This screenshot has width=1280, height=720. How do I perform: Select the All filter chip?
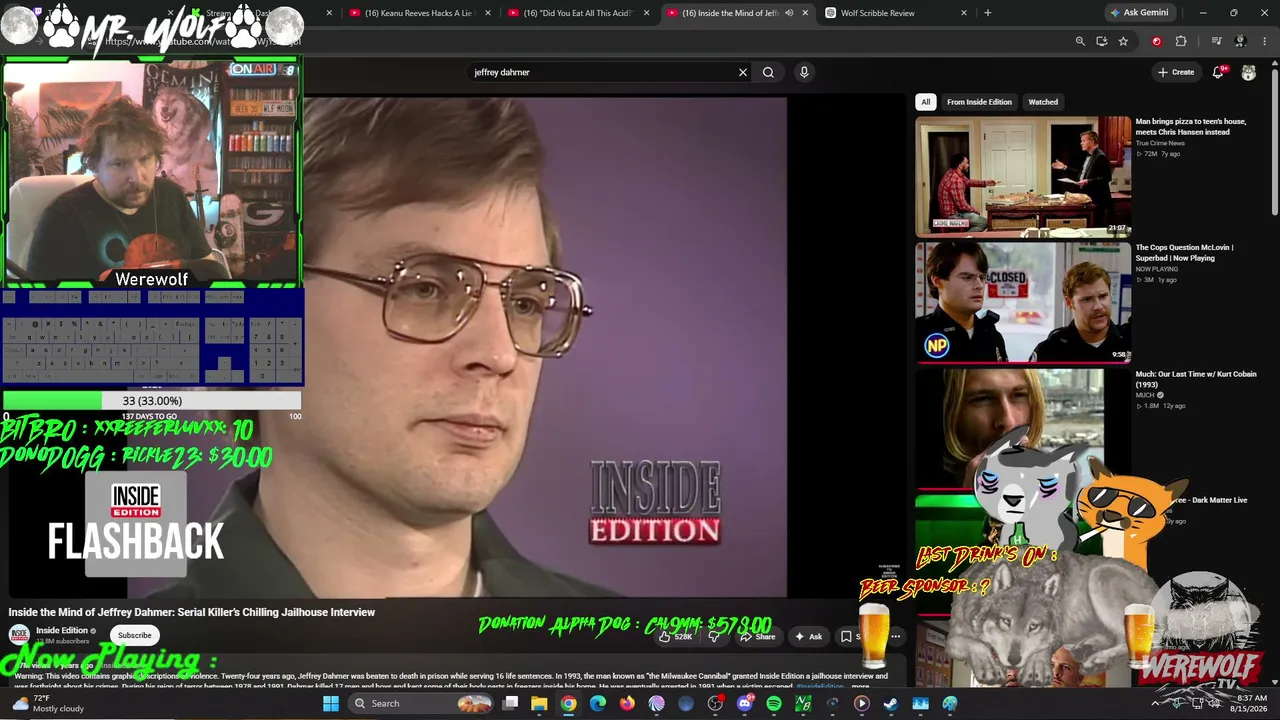pyautogui.click(x=926, y=102)
